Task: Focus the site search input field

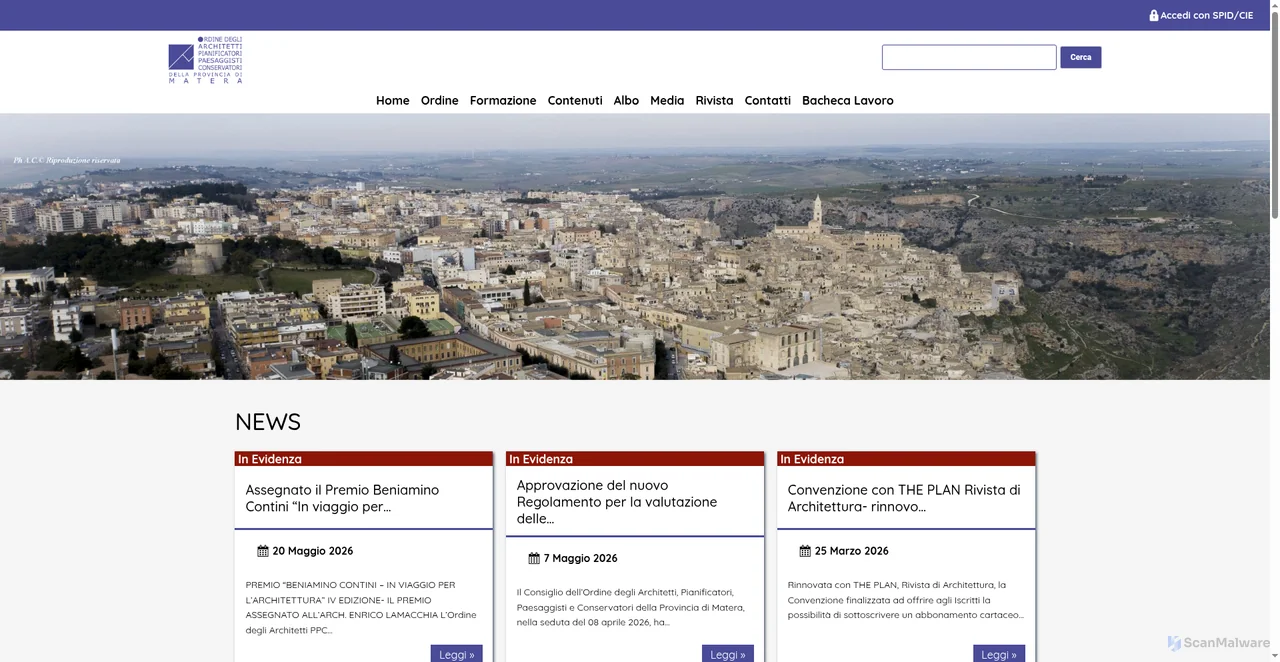Action: (x=969, y=57)
